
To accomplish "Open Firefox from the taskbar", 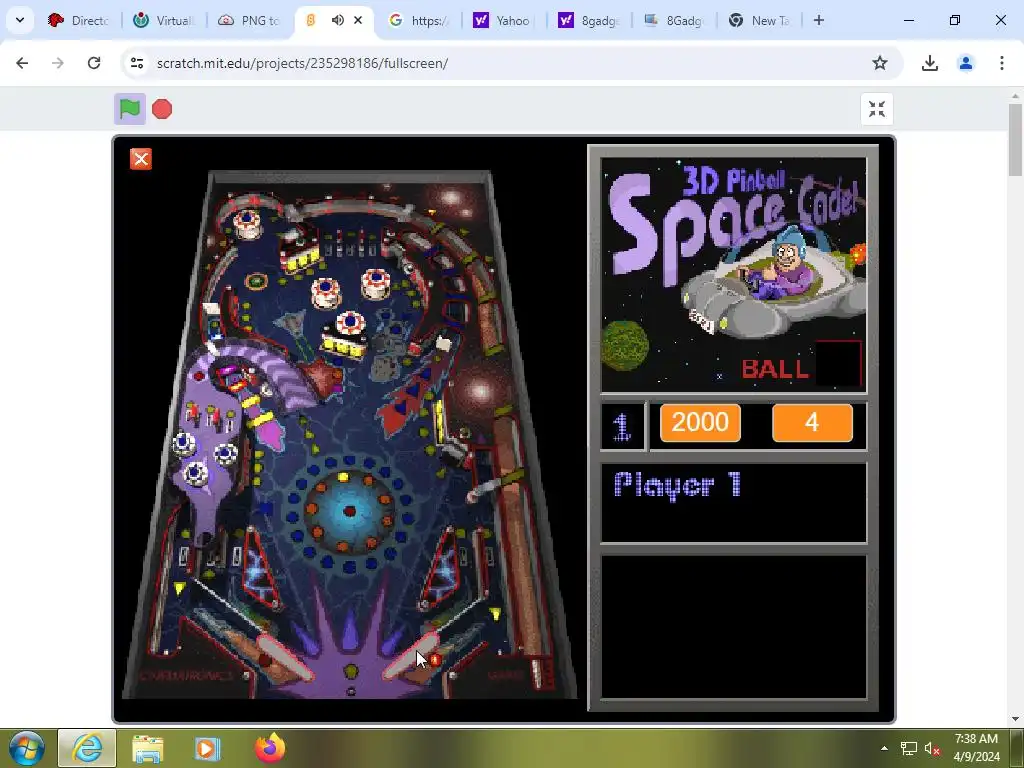I will pos(270,748).
